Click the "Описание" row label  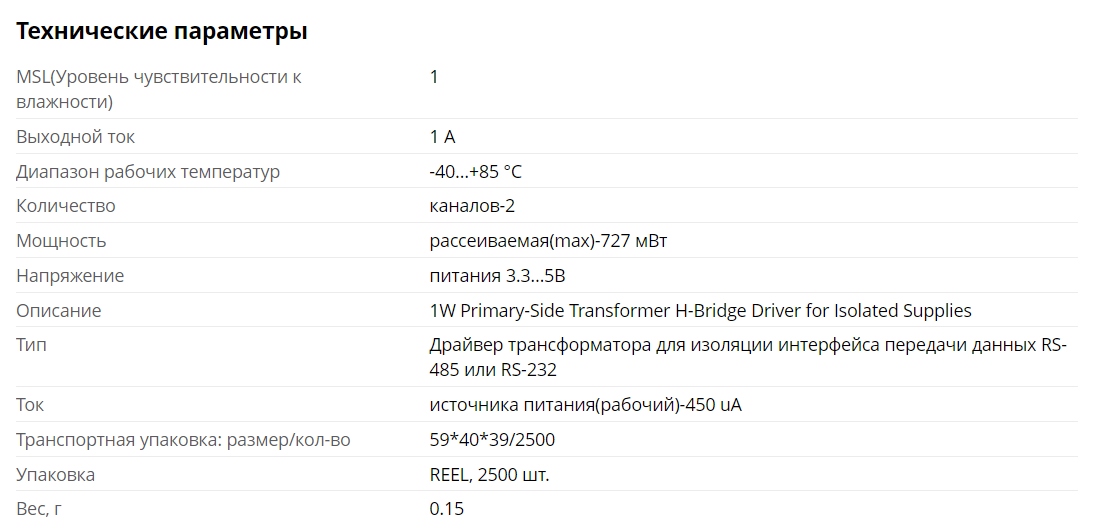[x=58, y=311]
